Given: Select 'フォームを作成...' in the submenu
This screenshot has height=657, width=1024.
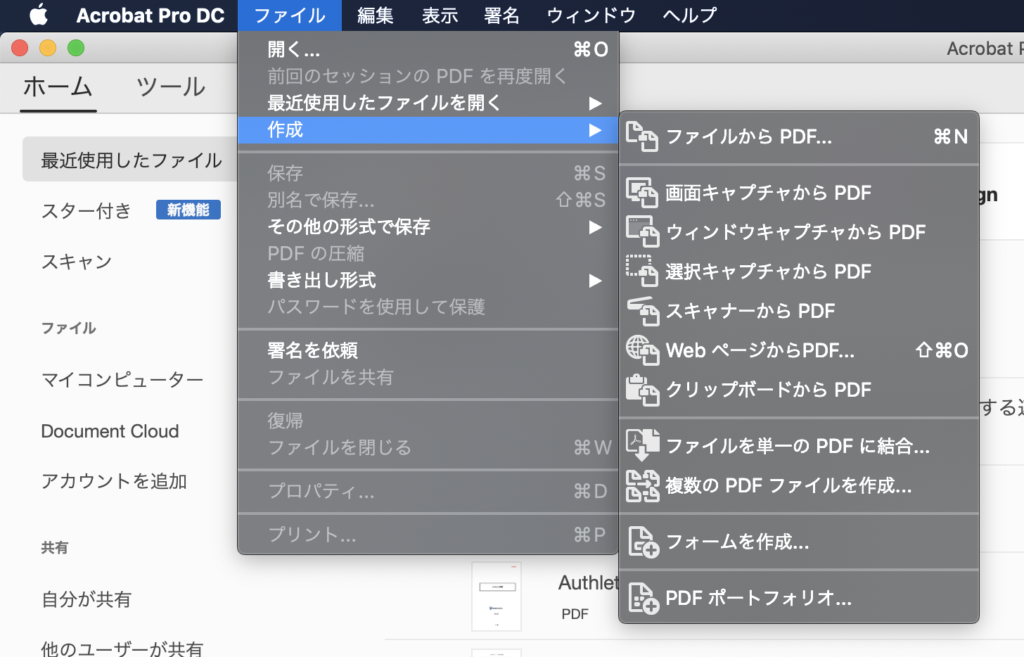Looking at the screenshot, I should click(x=799, y=541).
